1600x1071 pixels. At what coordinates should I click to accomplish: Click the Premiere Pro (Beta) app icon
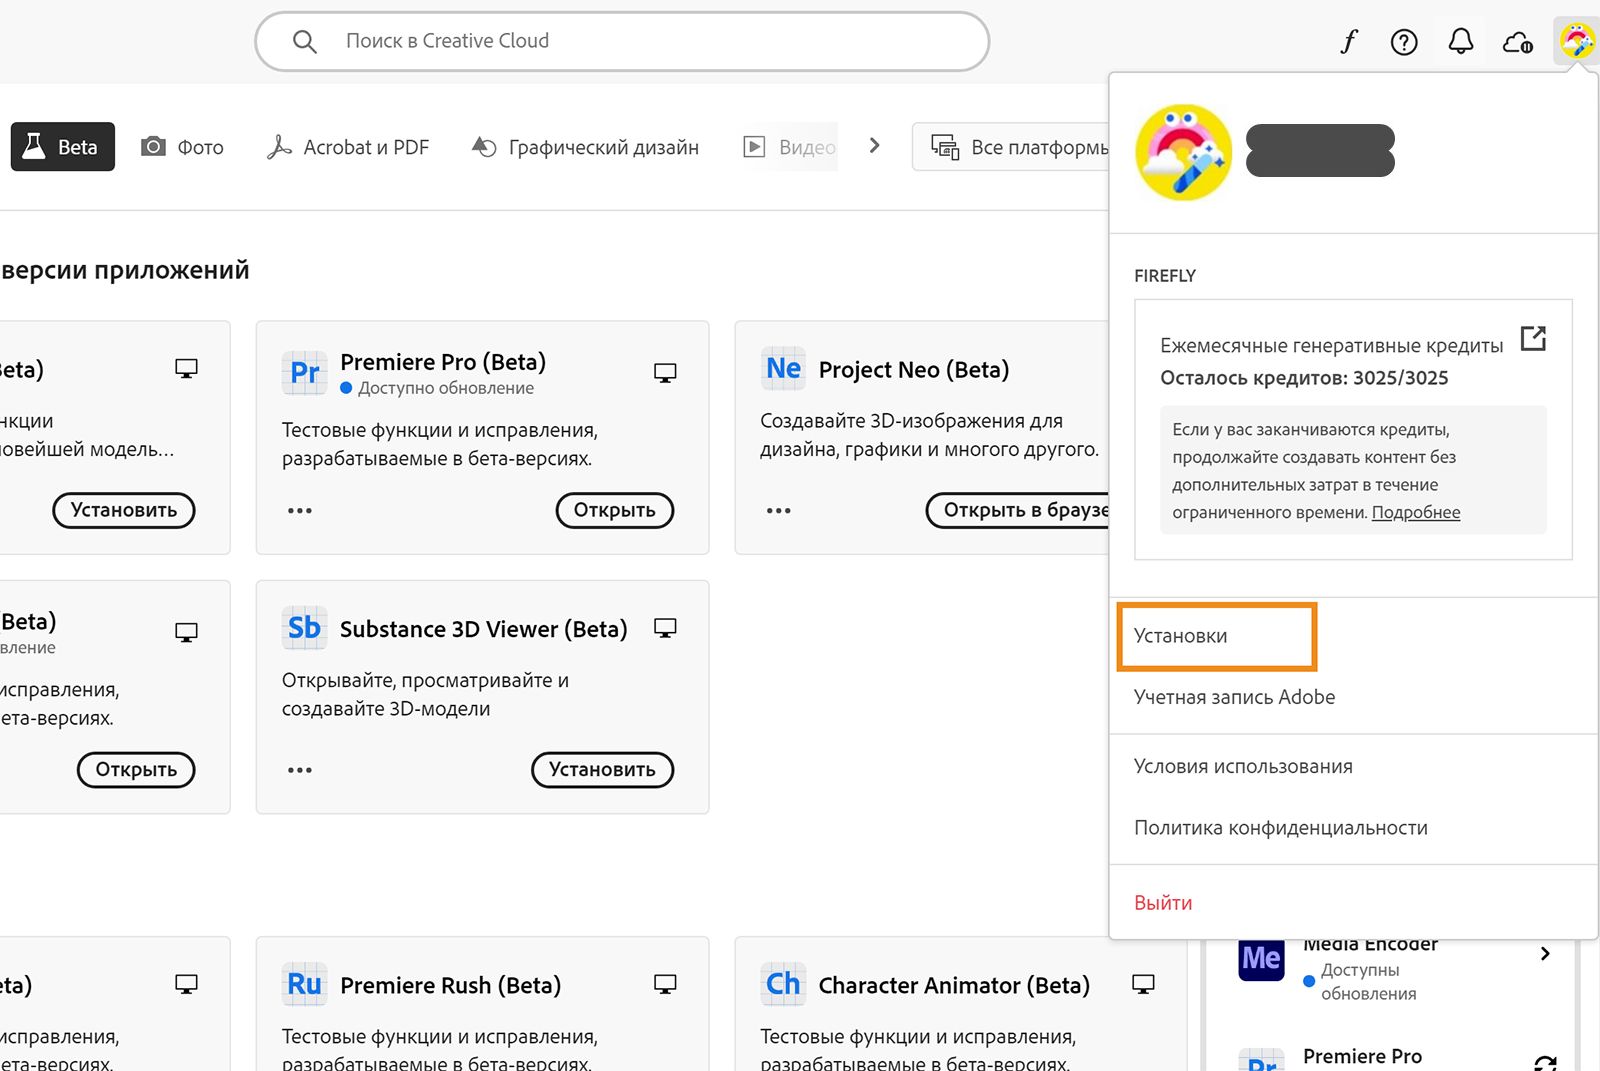304,373
